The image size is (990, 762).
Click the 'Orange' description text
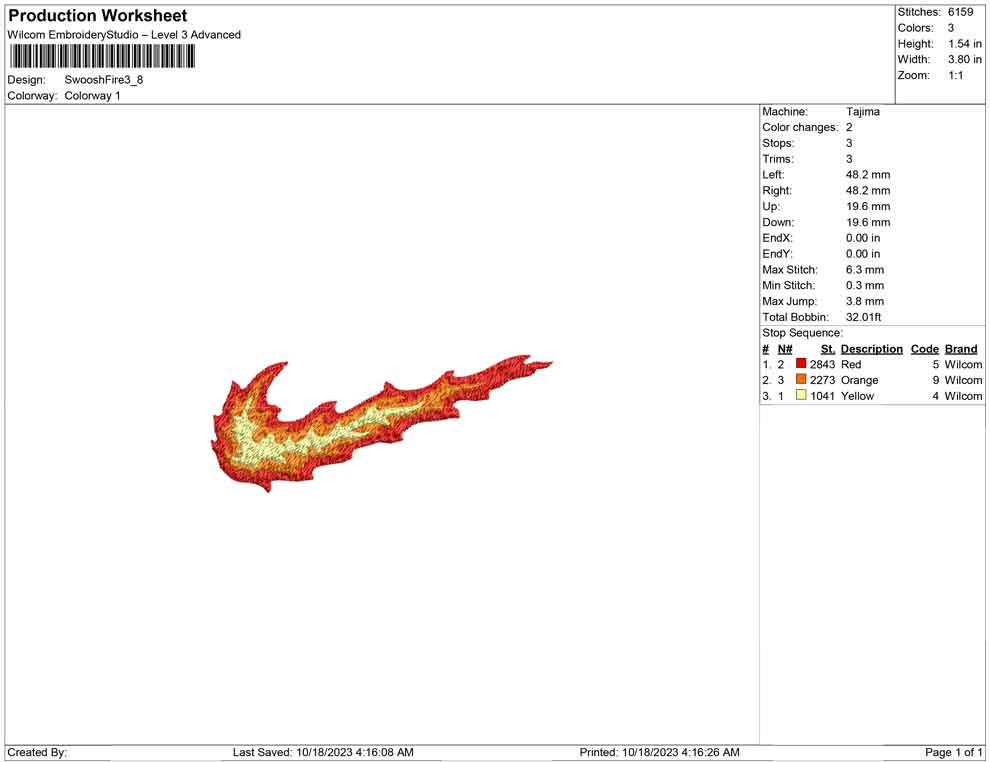pos(859,380)
